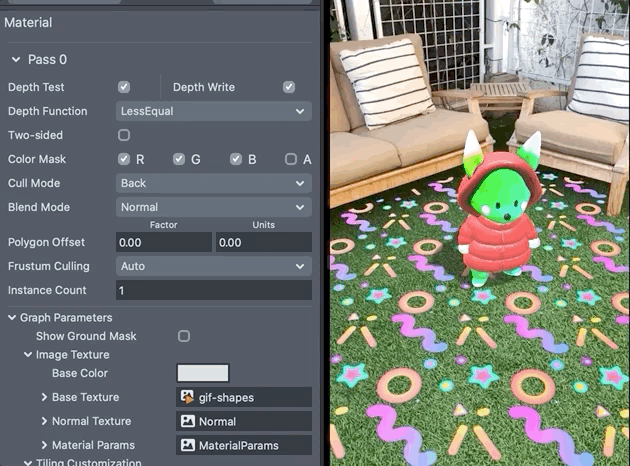This screenshot has height=466, width=630.
Task: Turn on Show Ground Mask
Action: click(183, 336)
